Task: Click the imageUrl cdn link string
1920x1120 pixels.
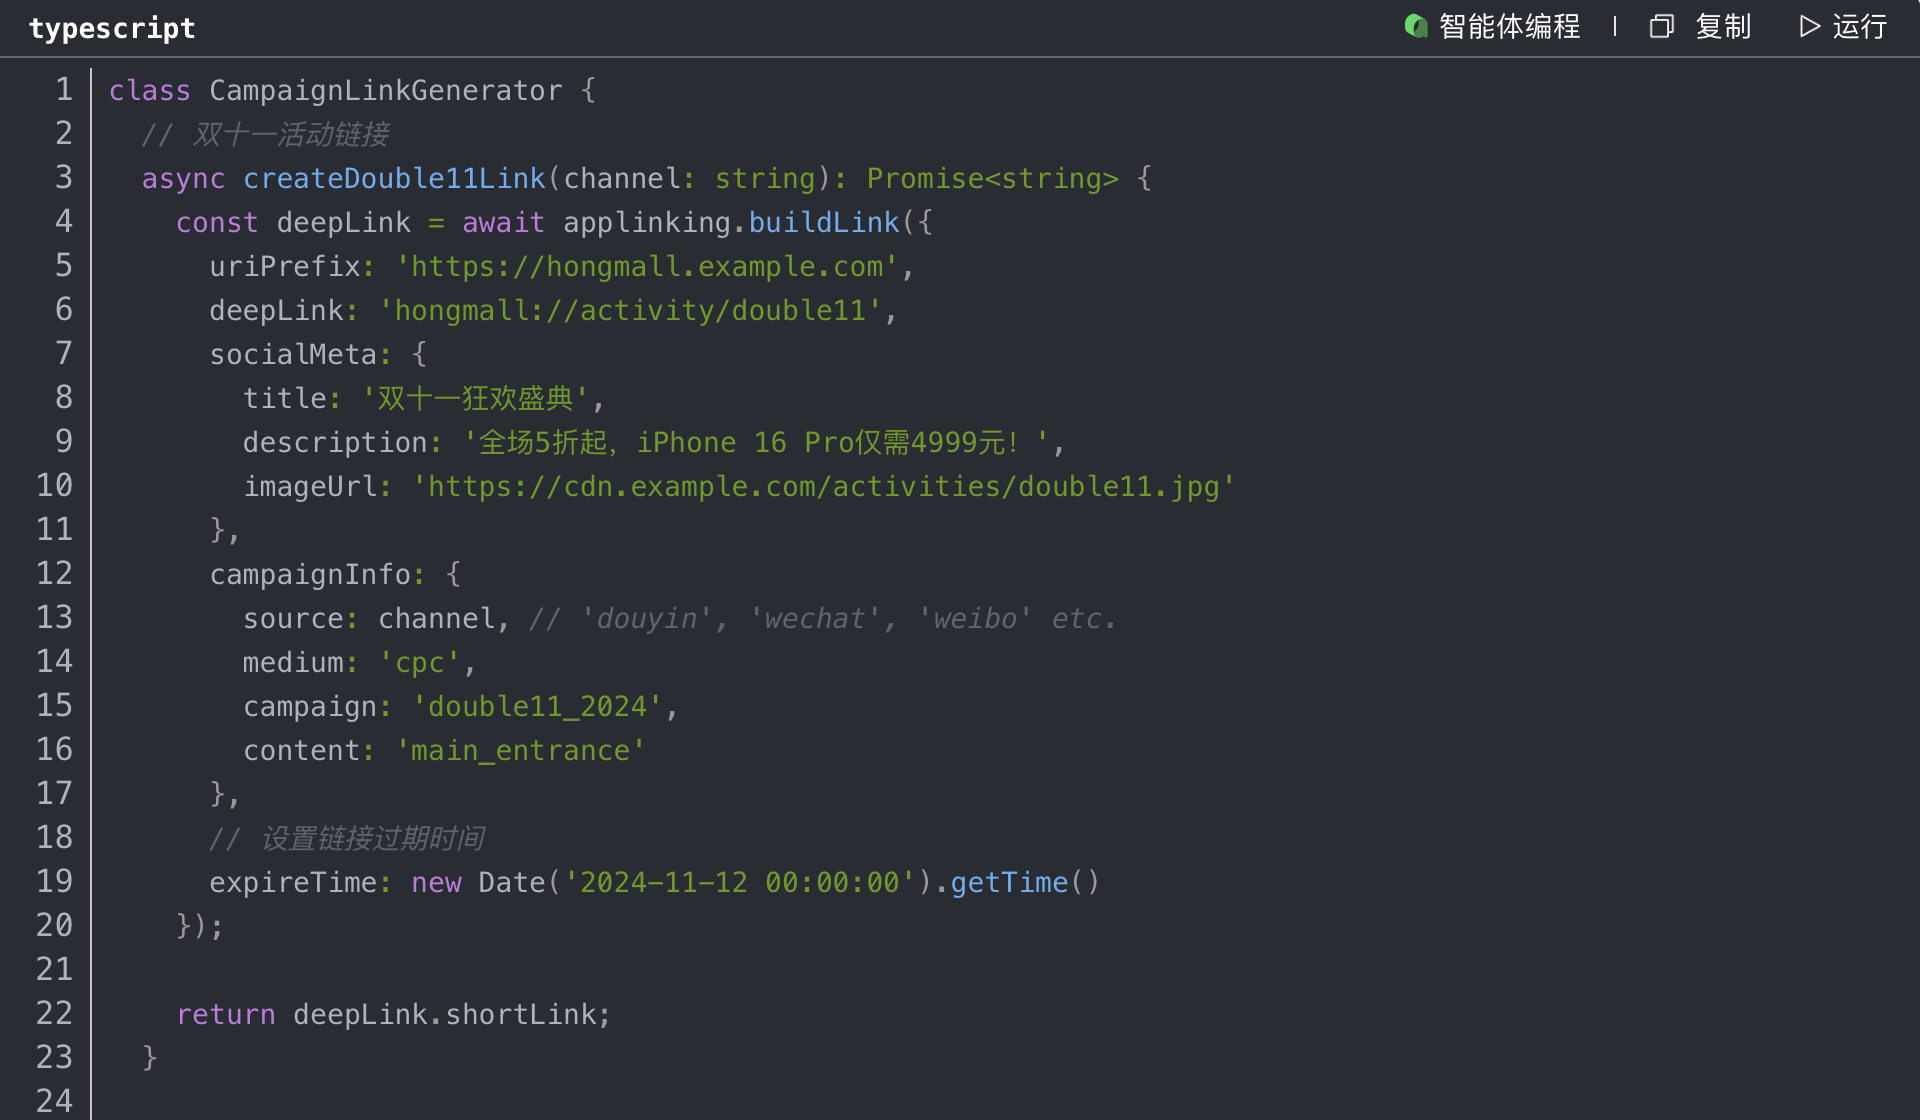Action: (824, 486)
